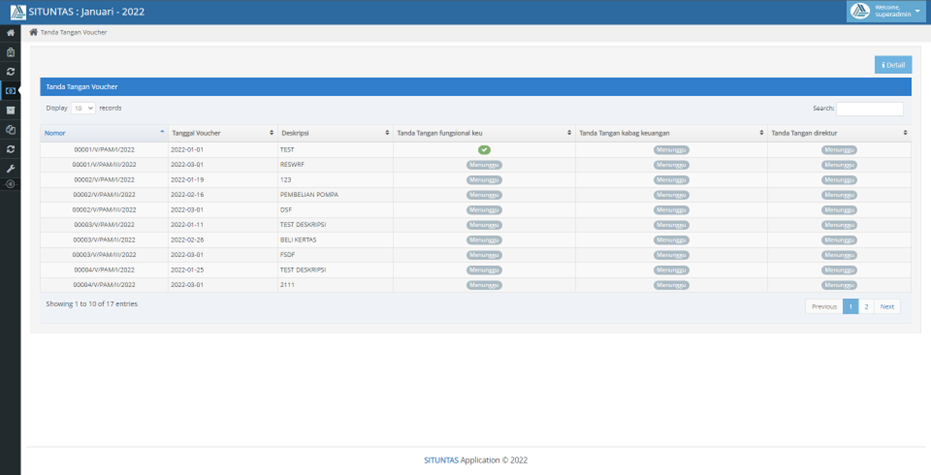The width and height of the screenshot is (931, 475).
Task: Select the money voucher sidebar icon
Action: (x=10, y=91)
